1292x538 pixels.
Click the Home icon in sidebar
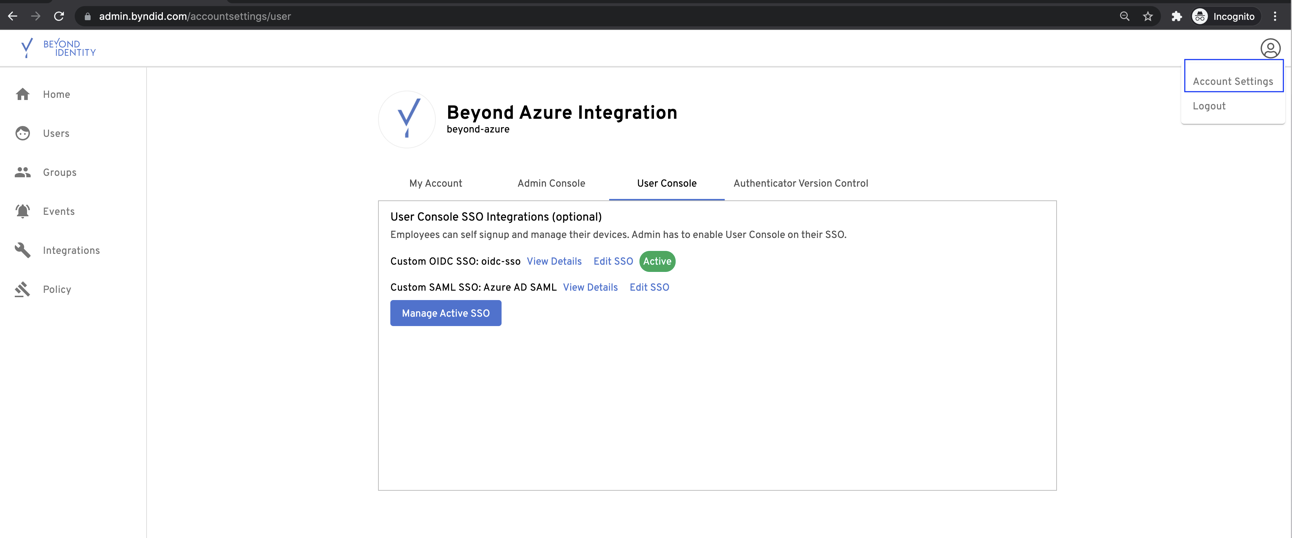[x=23, y=94]
